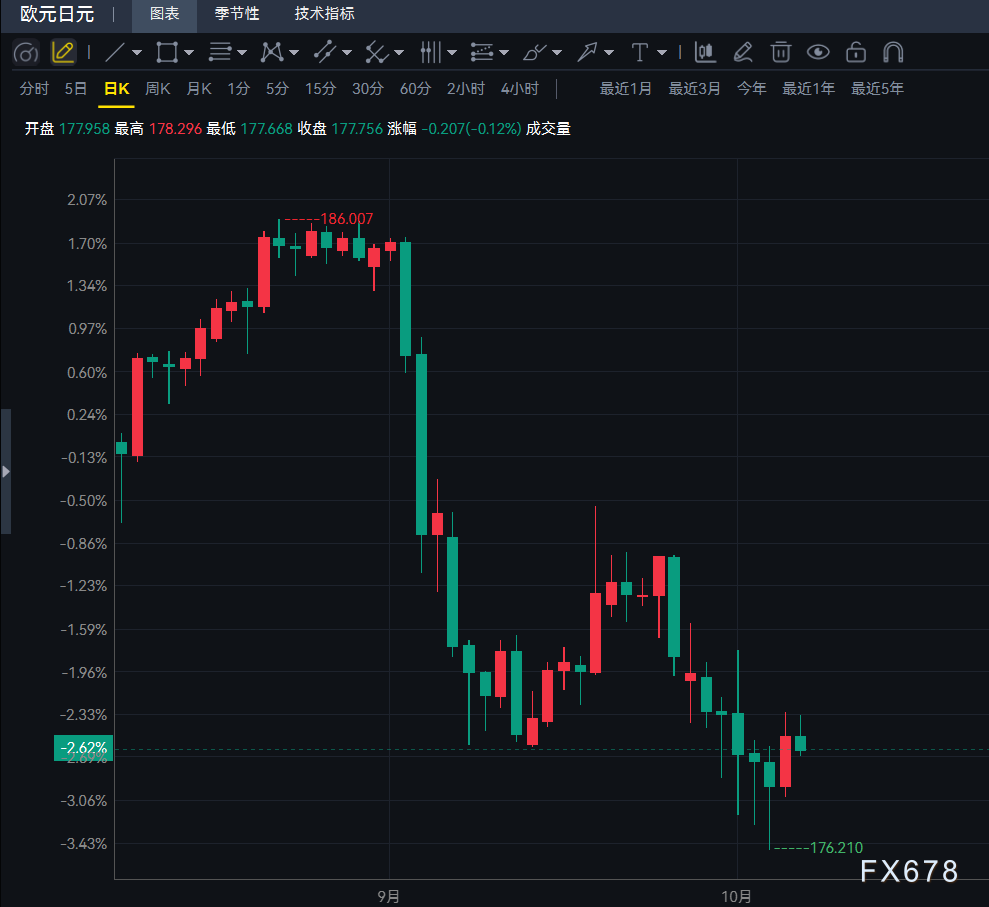The image size is (989, 907).
Task: Select the horizontal parallel lines tool
Action: point(220,52)
